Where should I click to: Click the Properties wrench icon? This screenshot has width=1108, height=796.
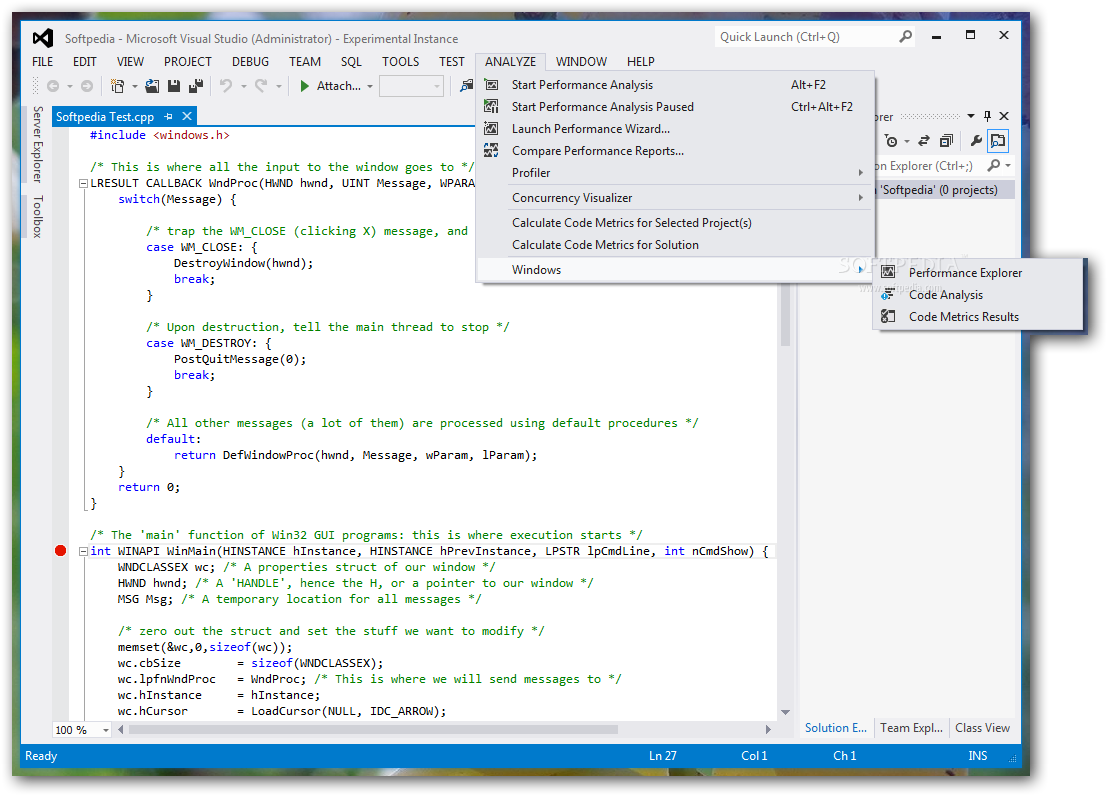[976, 141]
